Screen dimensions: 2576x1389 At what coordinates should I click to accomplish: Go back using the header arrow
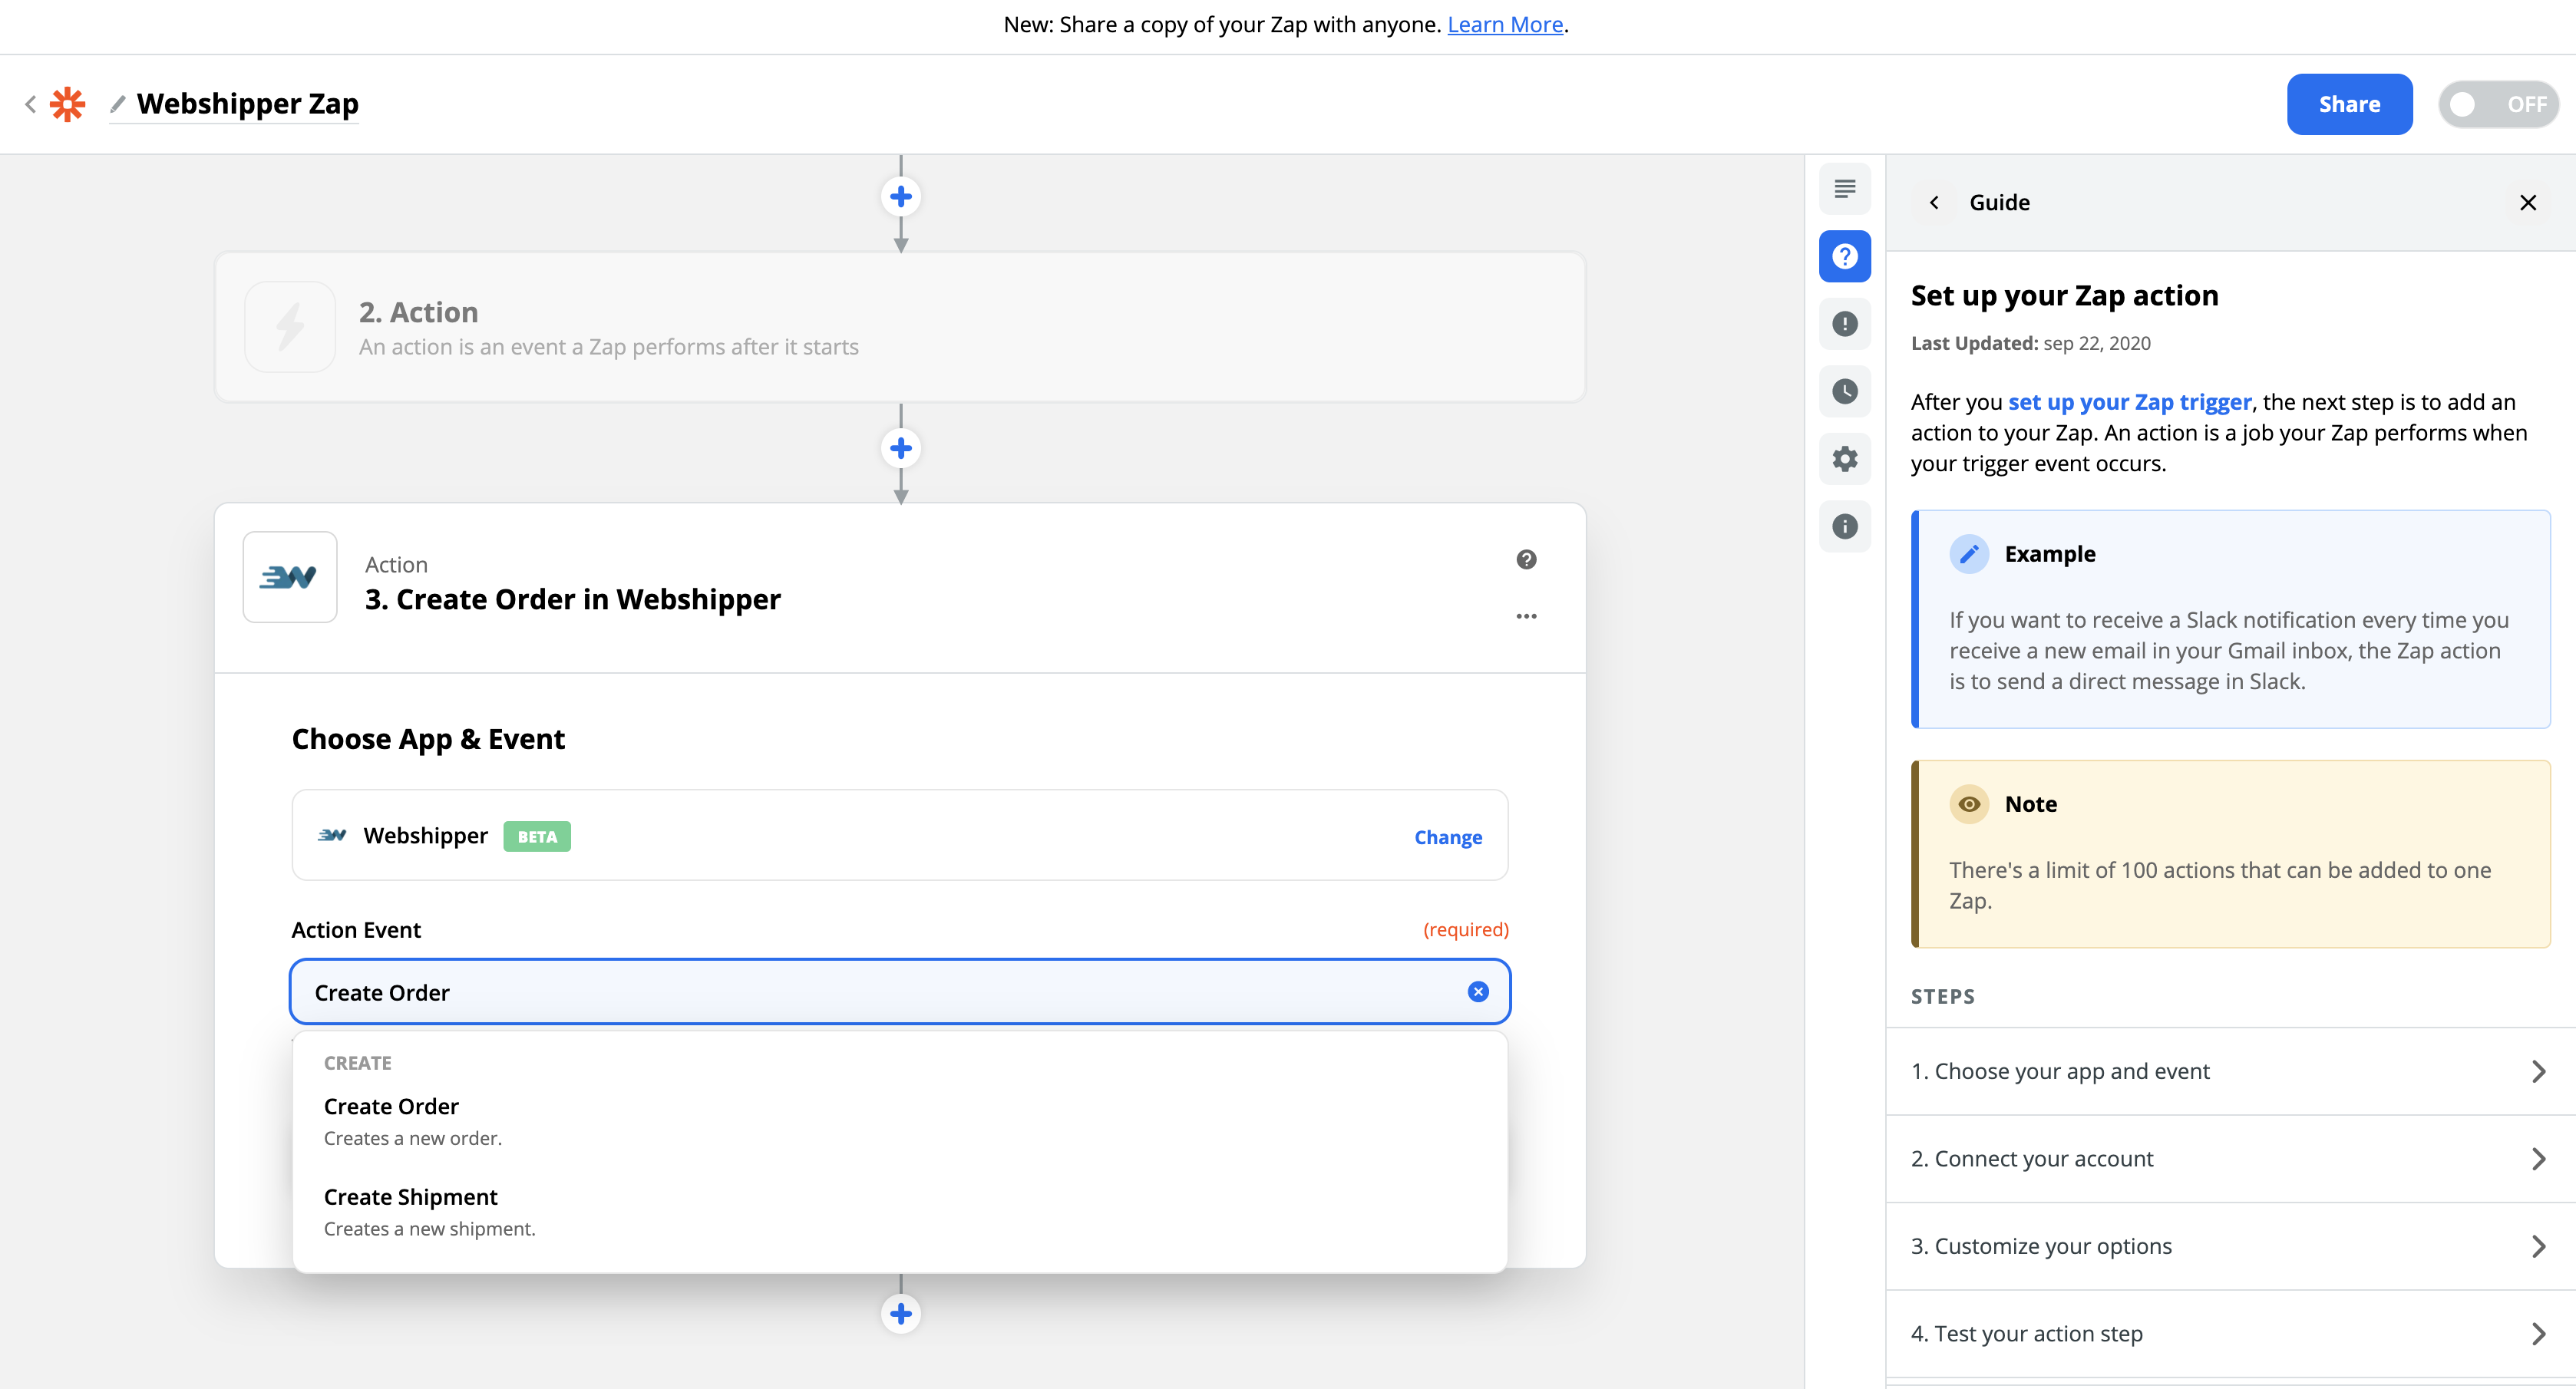[x=30, y=104]
